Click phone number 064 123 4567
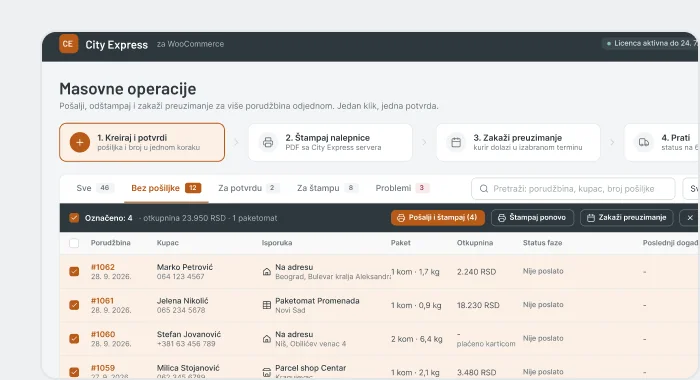Screen dimensions: 700x380 [180, 276]
